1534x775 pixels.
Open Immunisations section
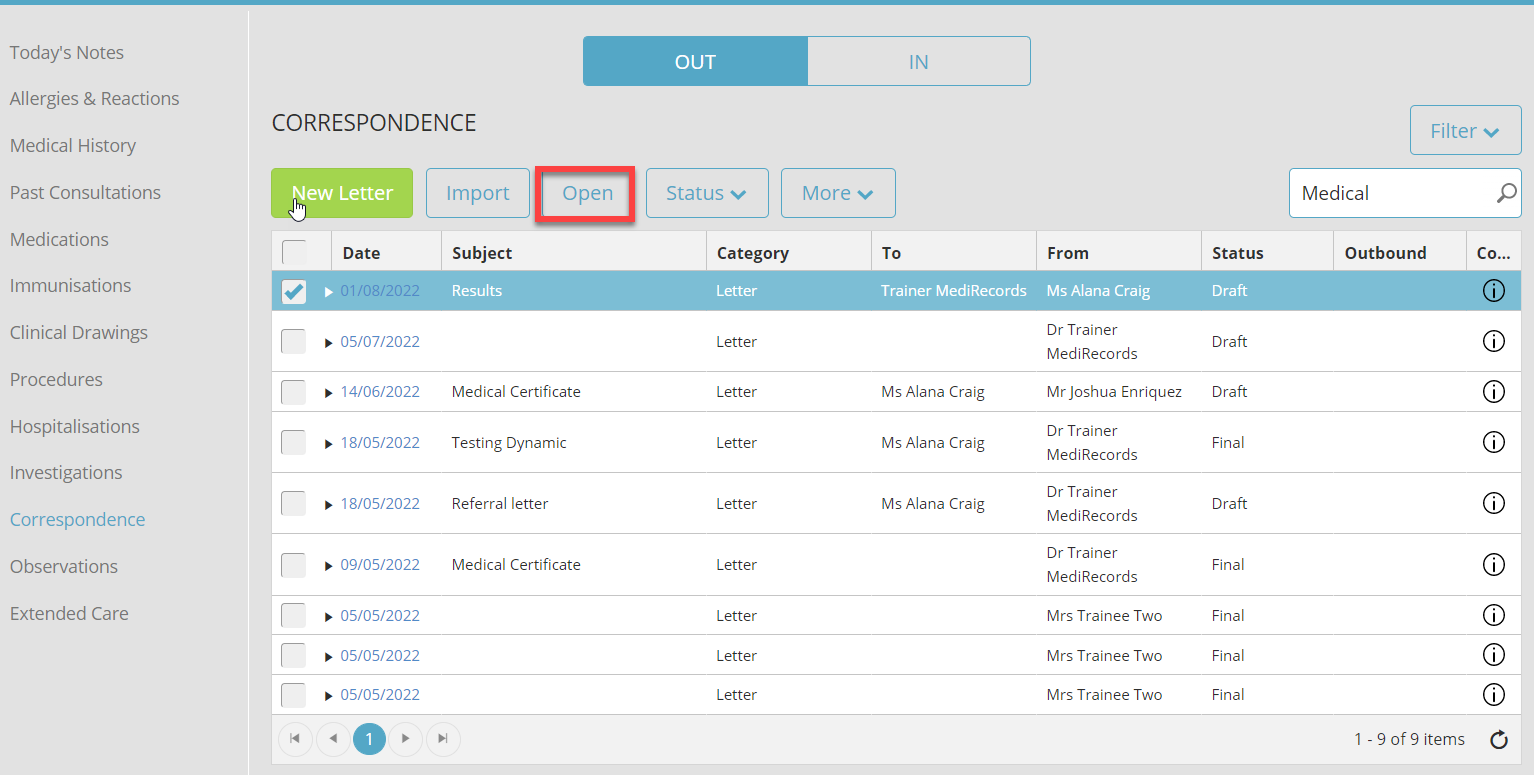click(x=70, y=285)
